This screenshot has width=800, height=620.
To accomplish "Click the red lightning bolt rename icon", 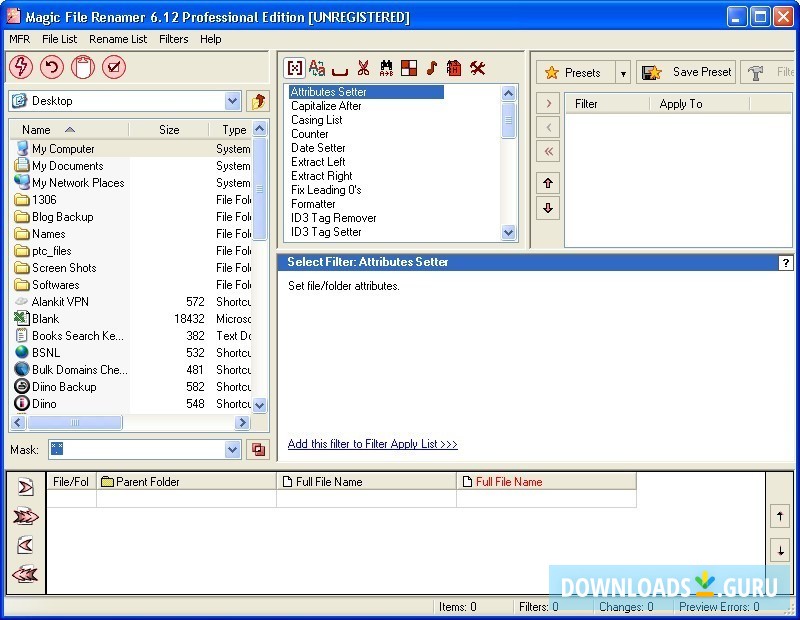I will coord(21,67).
